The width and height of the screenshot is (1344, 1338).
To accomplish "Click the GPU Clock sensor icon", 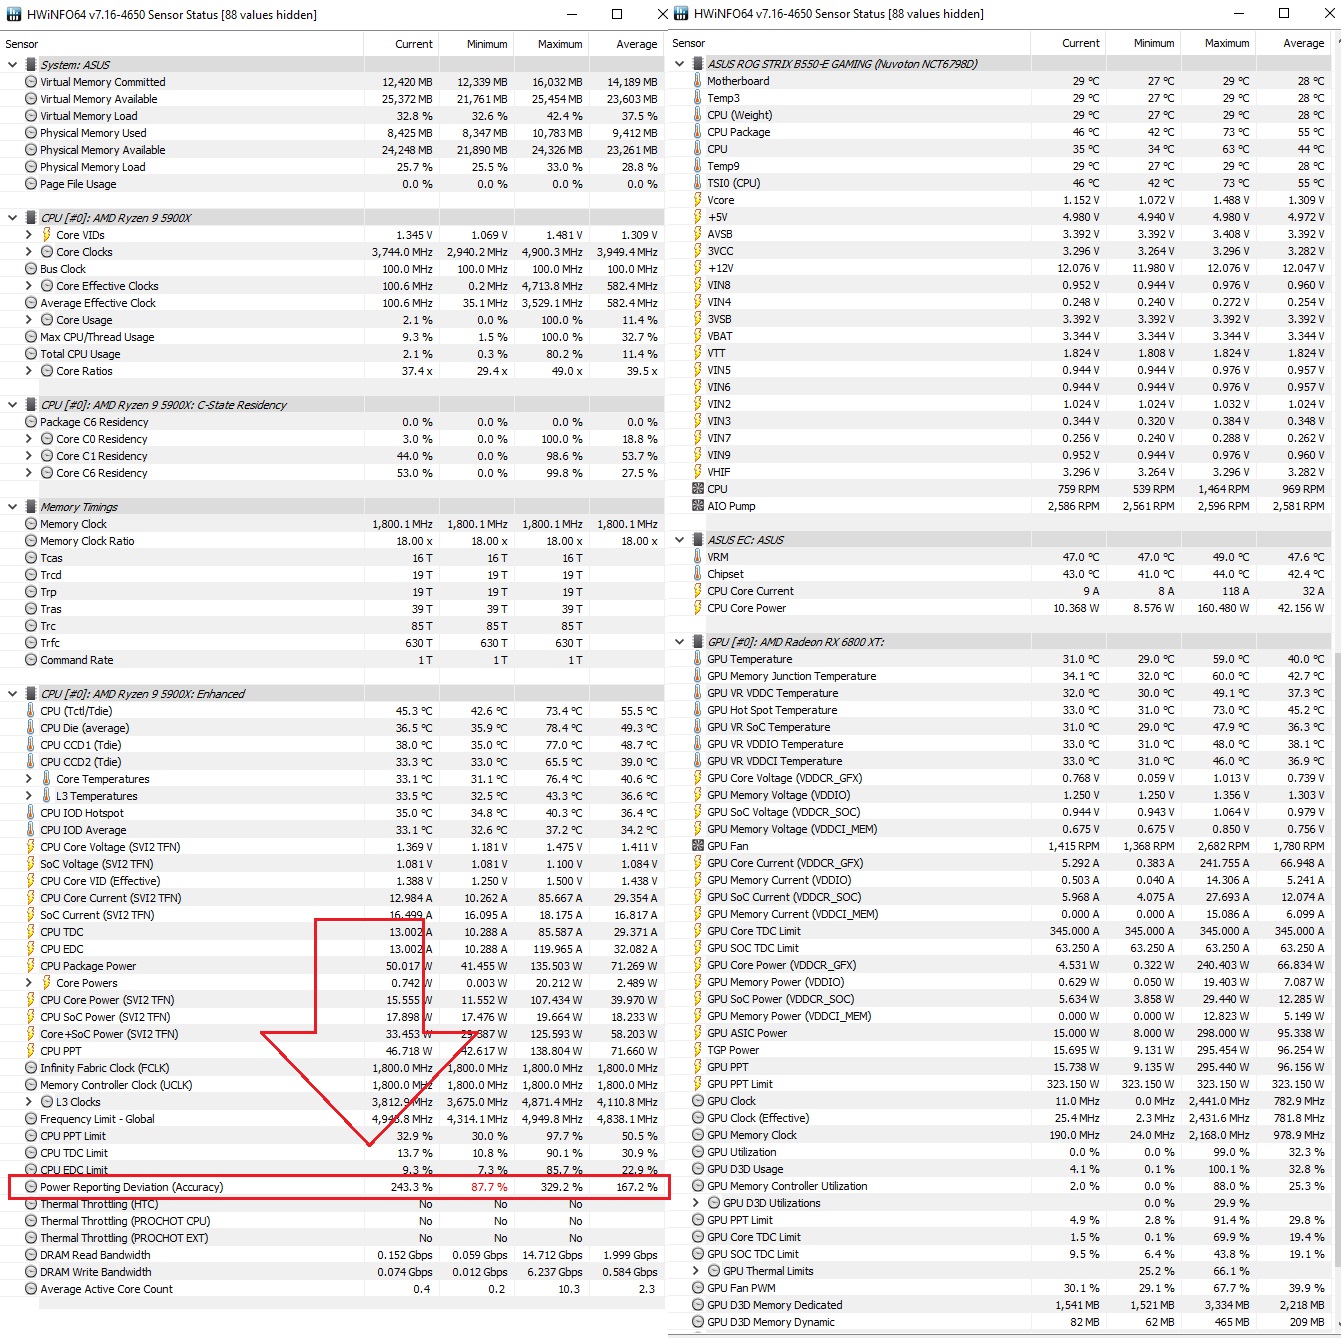I will click(x=698, y=1101).
